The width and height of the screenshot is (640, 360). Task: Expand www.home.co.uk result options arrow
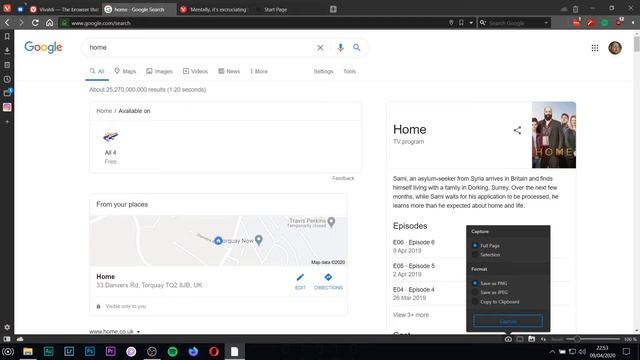point(138,331)
